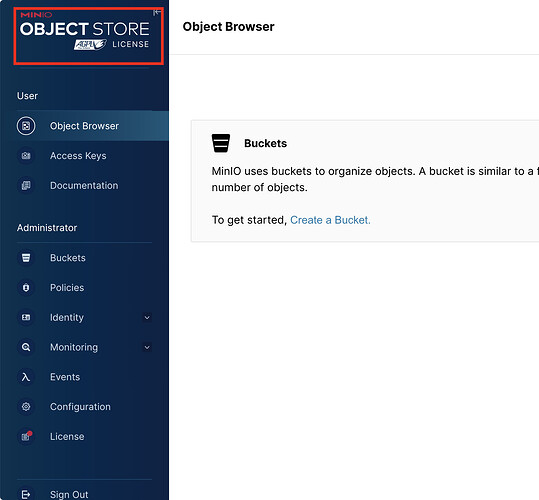The height and width of the screenshot is (500, 539).
Task: Click the Buckets sidebar icon
Action: (x=26, y=258)
